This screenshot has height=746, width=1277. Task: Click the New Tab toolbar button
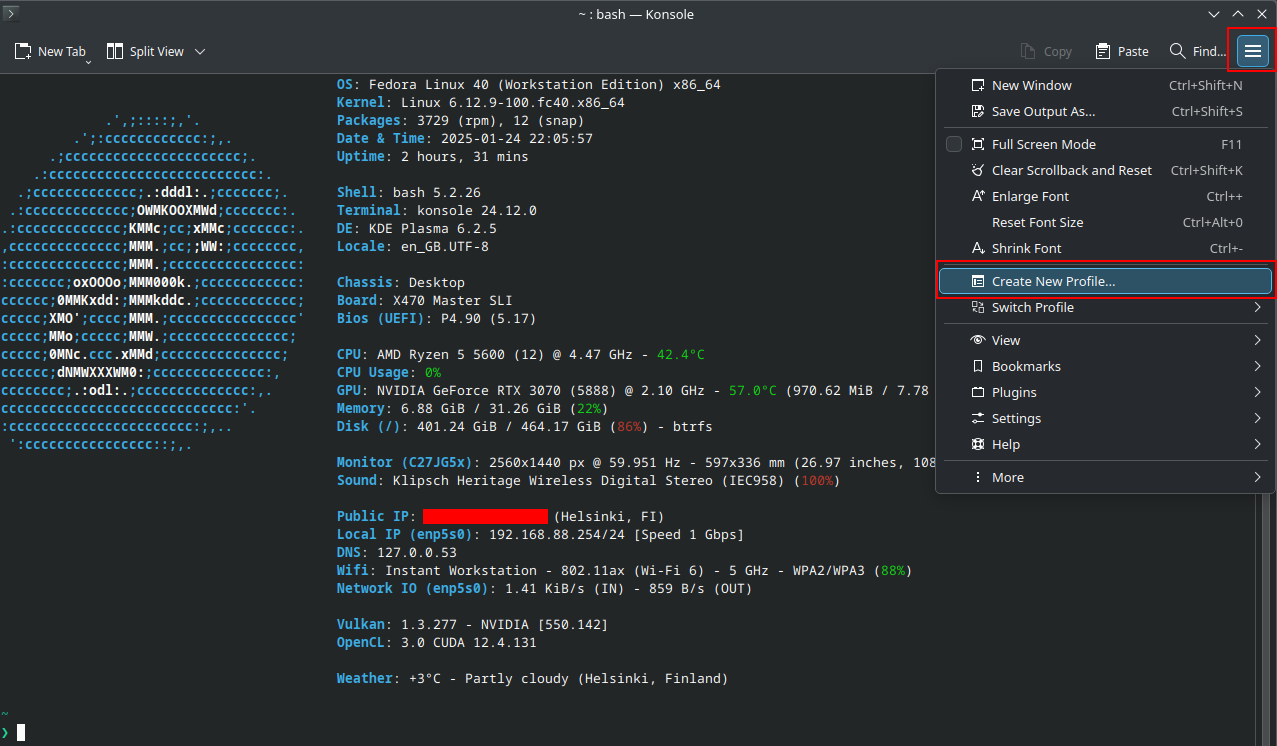coord(50,51)
